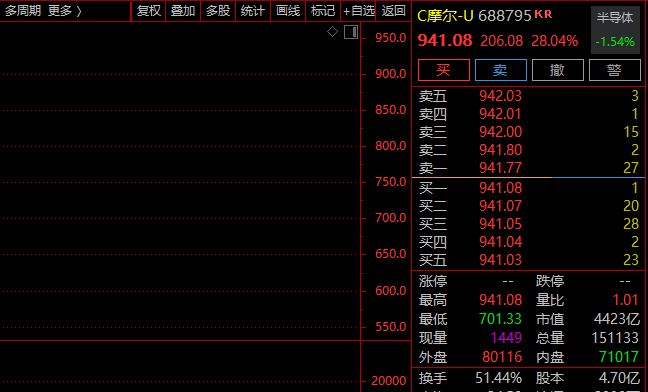The image size is (648, 392).
Task: Click the 换手 value 51.44%
Action: pyautogui.click(x=498, y=378)
